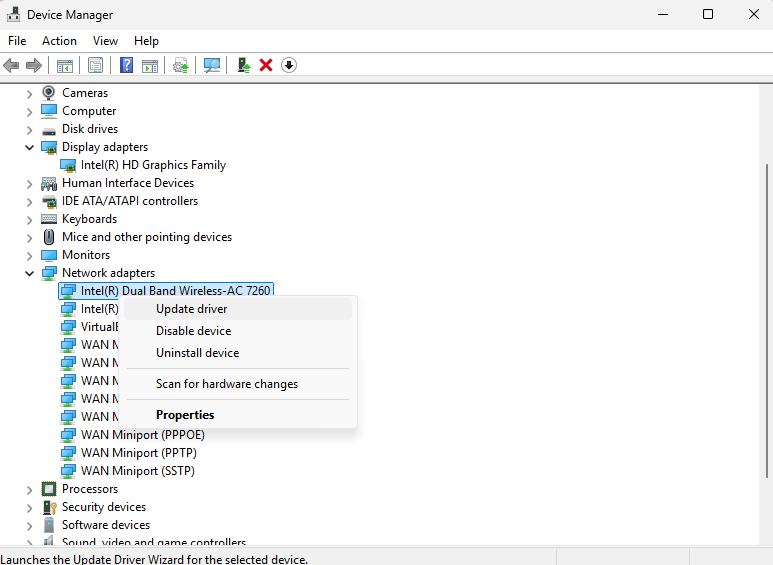This screenshot has height=565, width=773.
Task: Click the Update device driver toolbar icon
Action: (243, 65)
